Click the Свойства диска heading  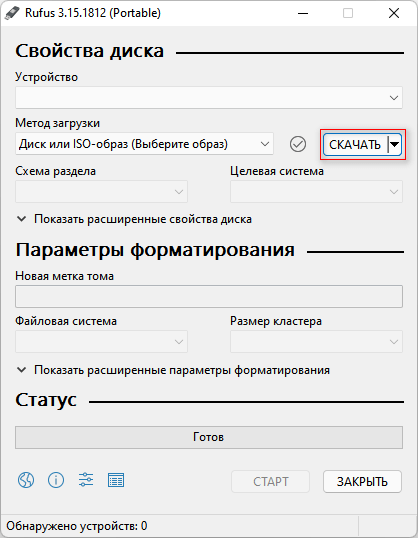click(90, 51)
